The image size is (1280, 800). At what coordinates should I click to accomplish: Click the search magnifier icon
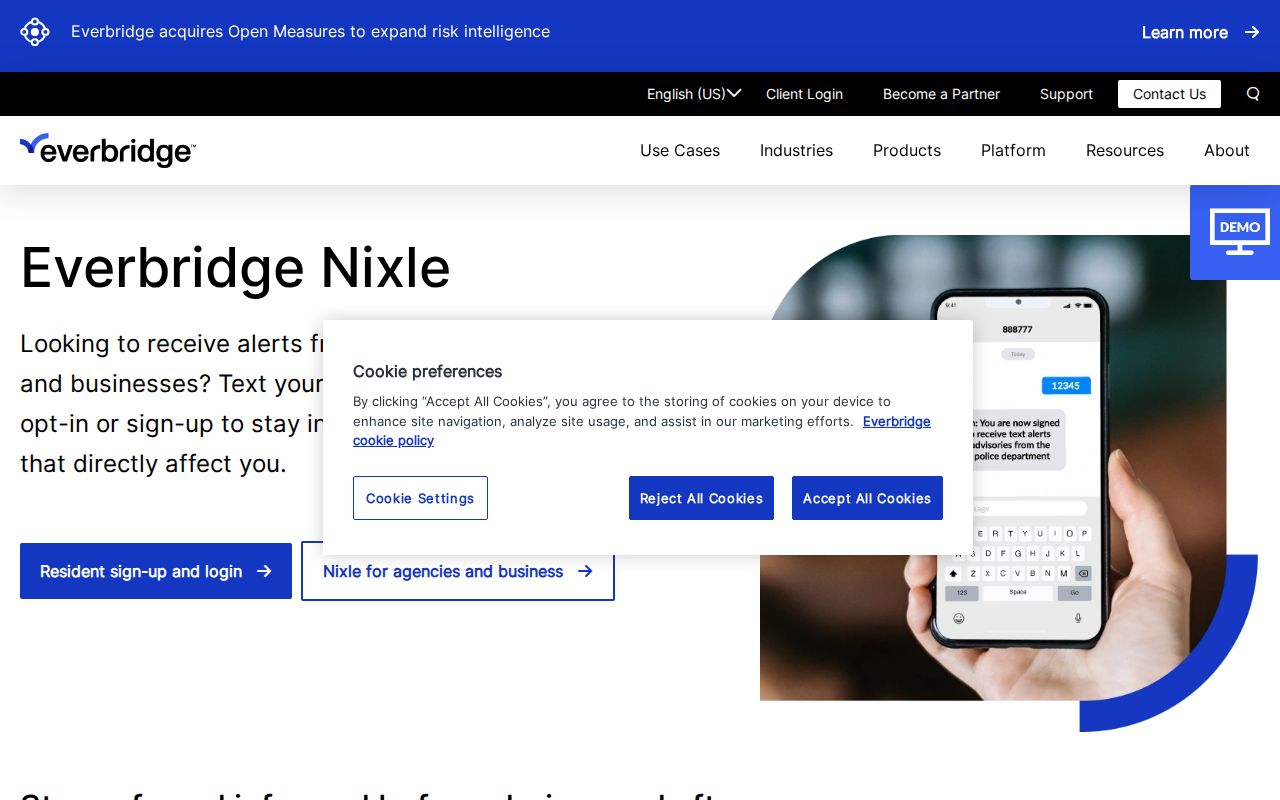(1253, 94)
